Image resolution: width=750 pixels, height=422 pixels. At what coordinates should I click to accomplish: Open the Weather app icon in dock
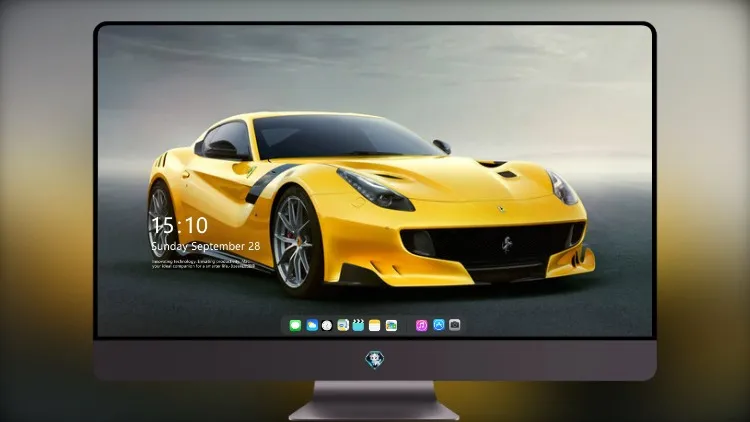pos(312,326)
